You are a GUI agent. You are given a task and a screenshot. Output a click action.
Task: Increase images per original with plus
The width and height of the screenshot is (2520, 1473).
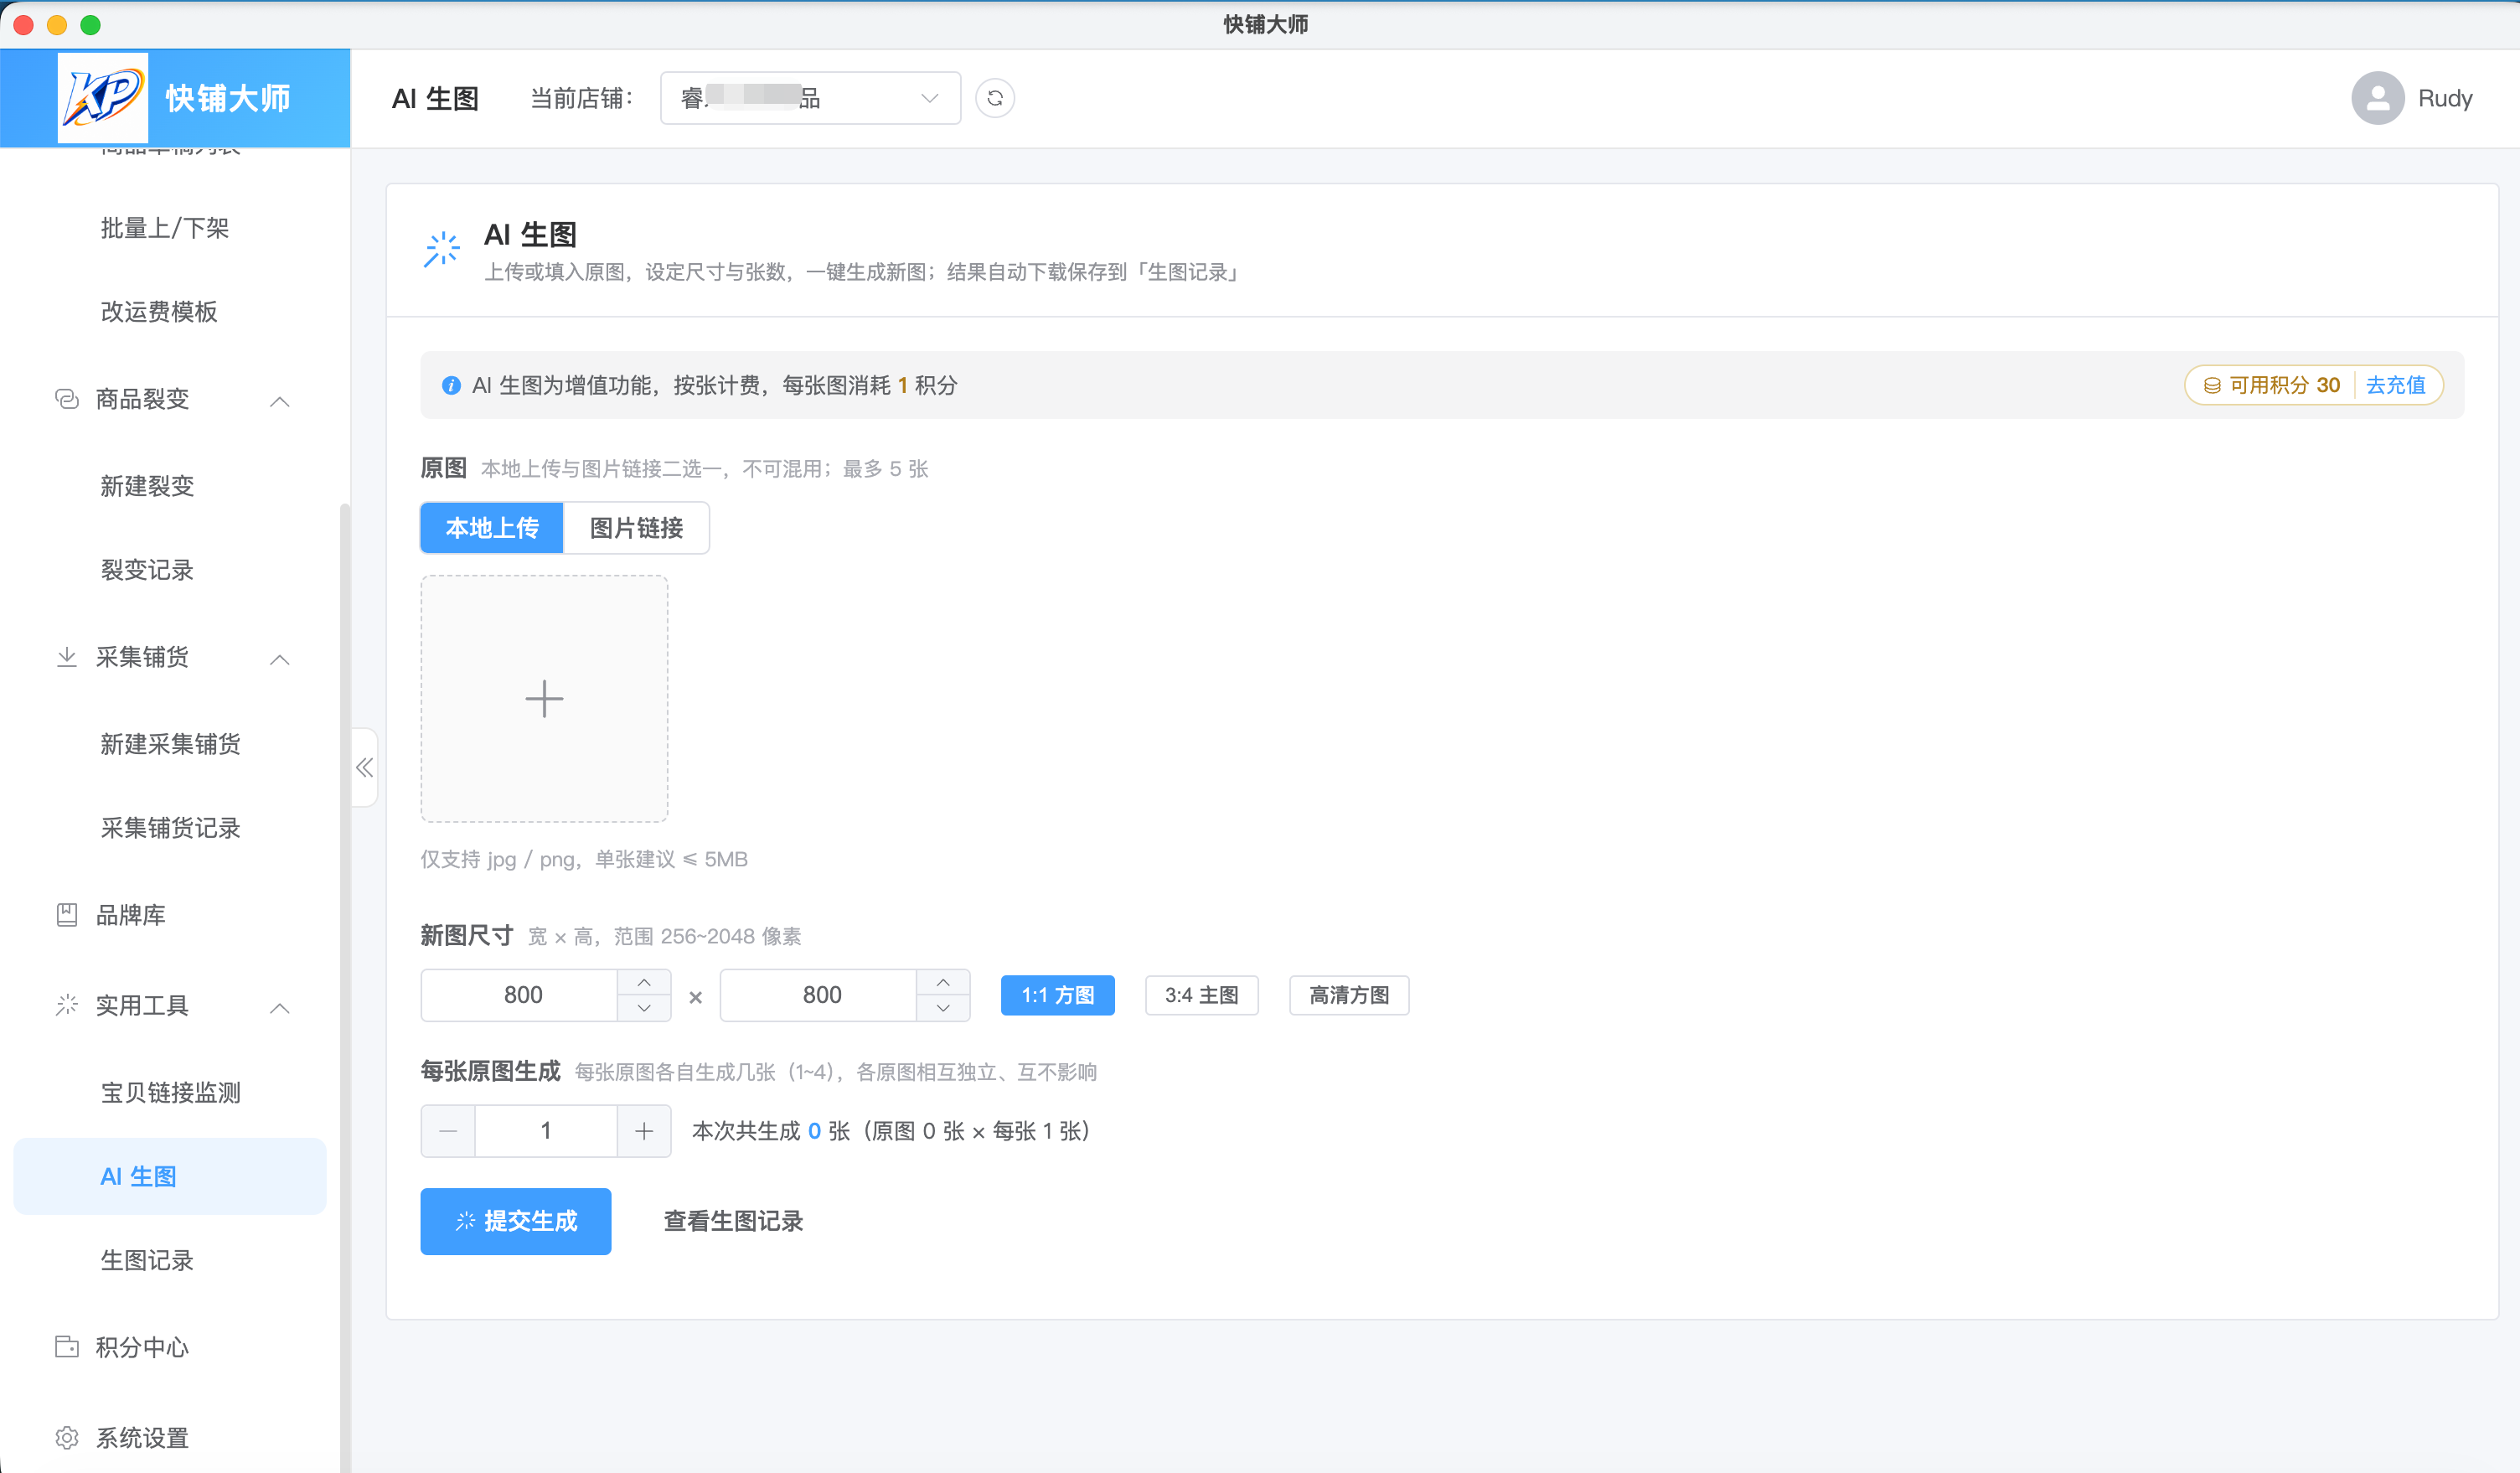(x=644, y=1131)
